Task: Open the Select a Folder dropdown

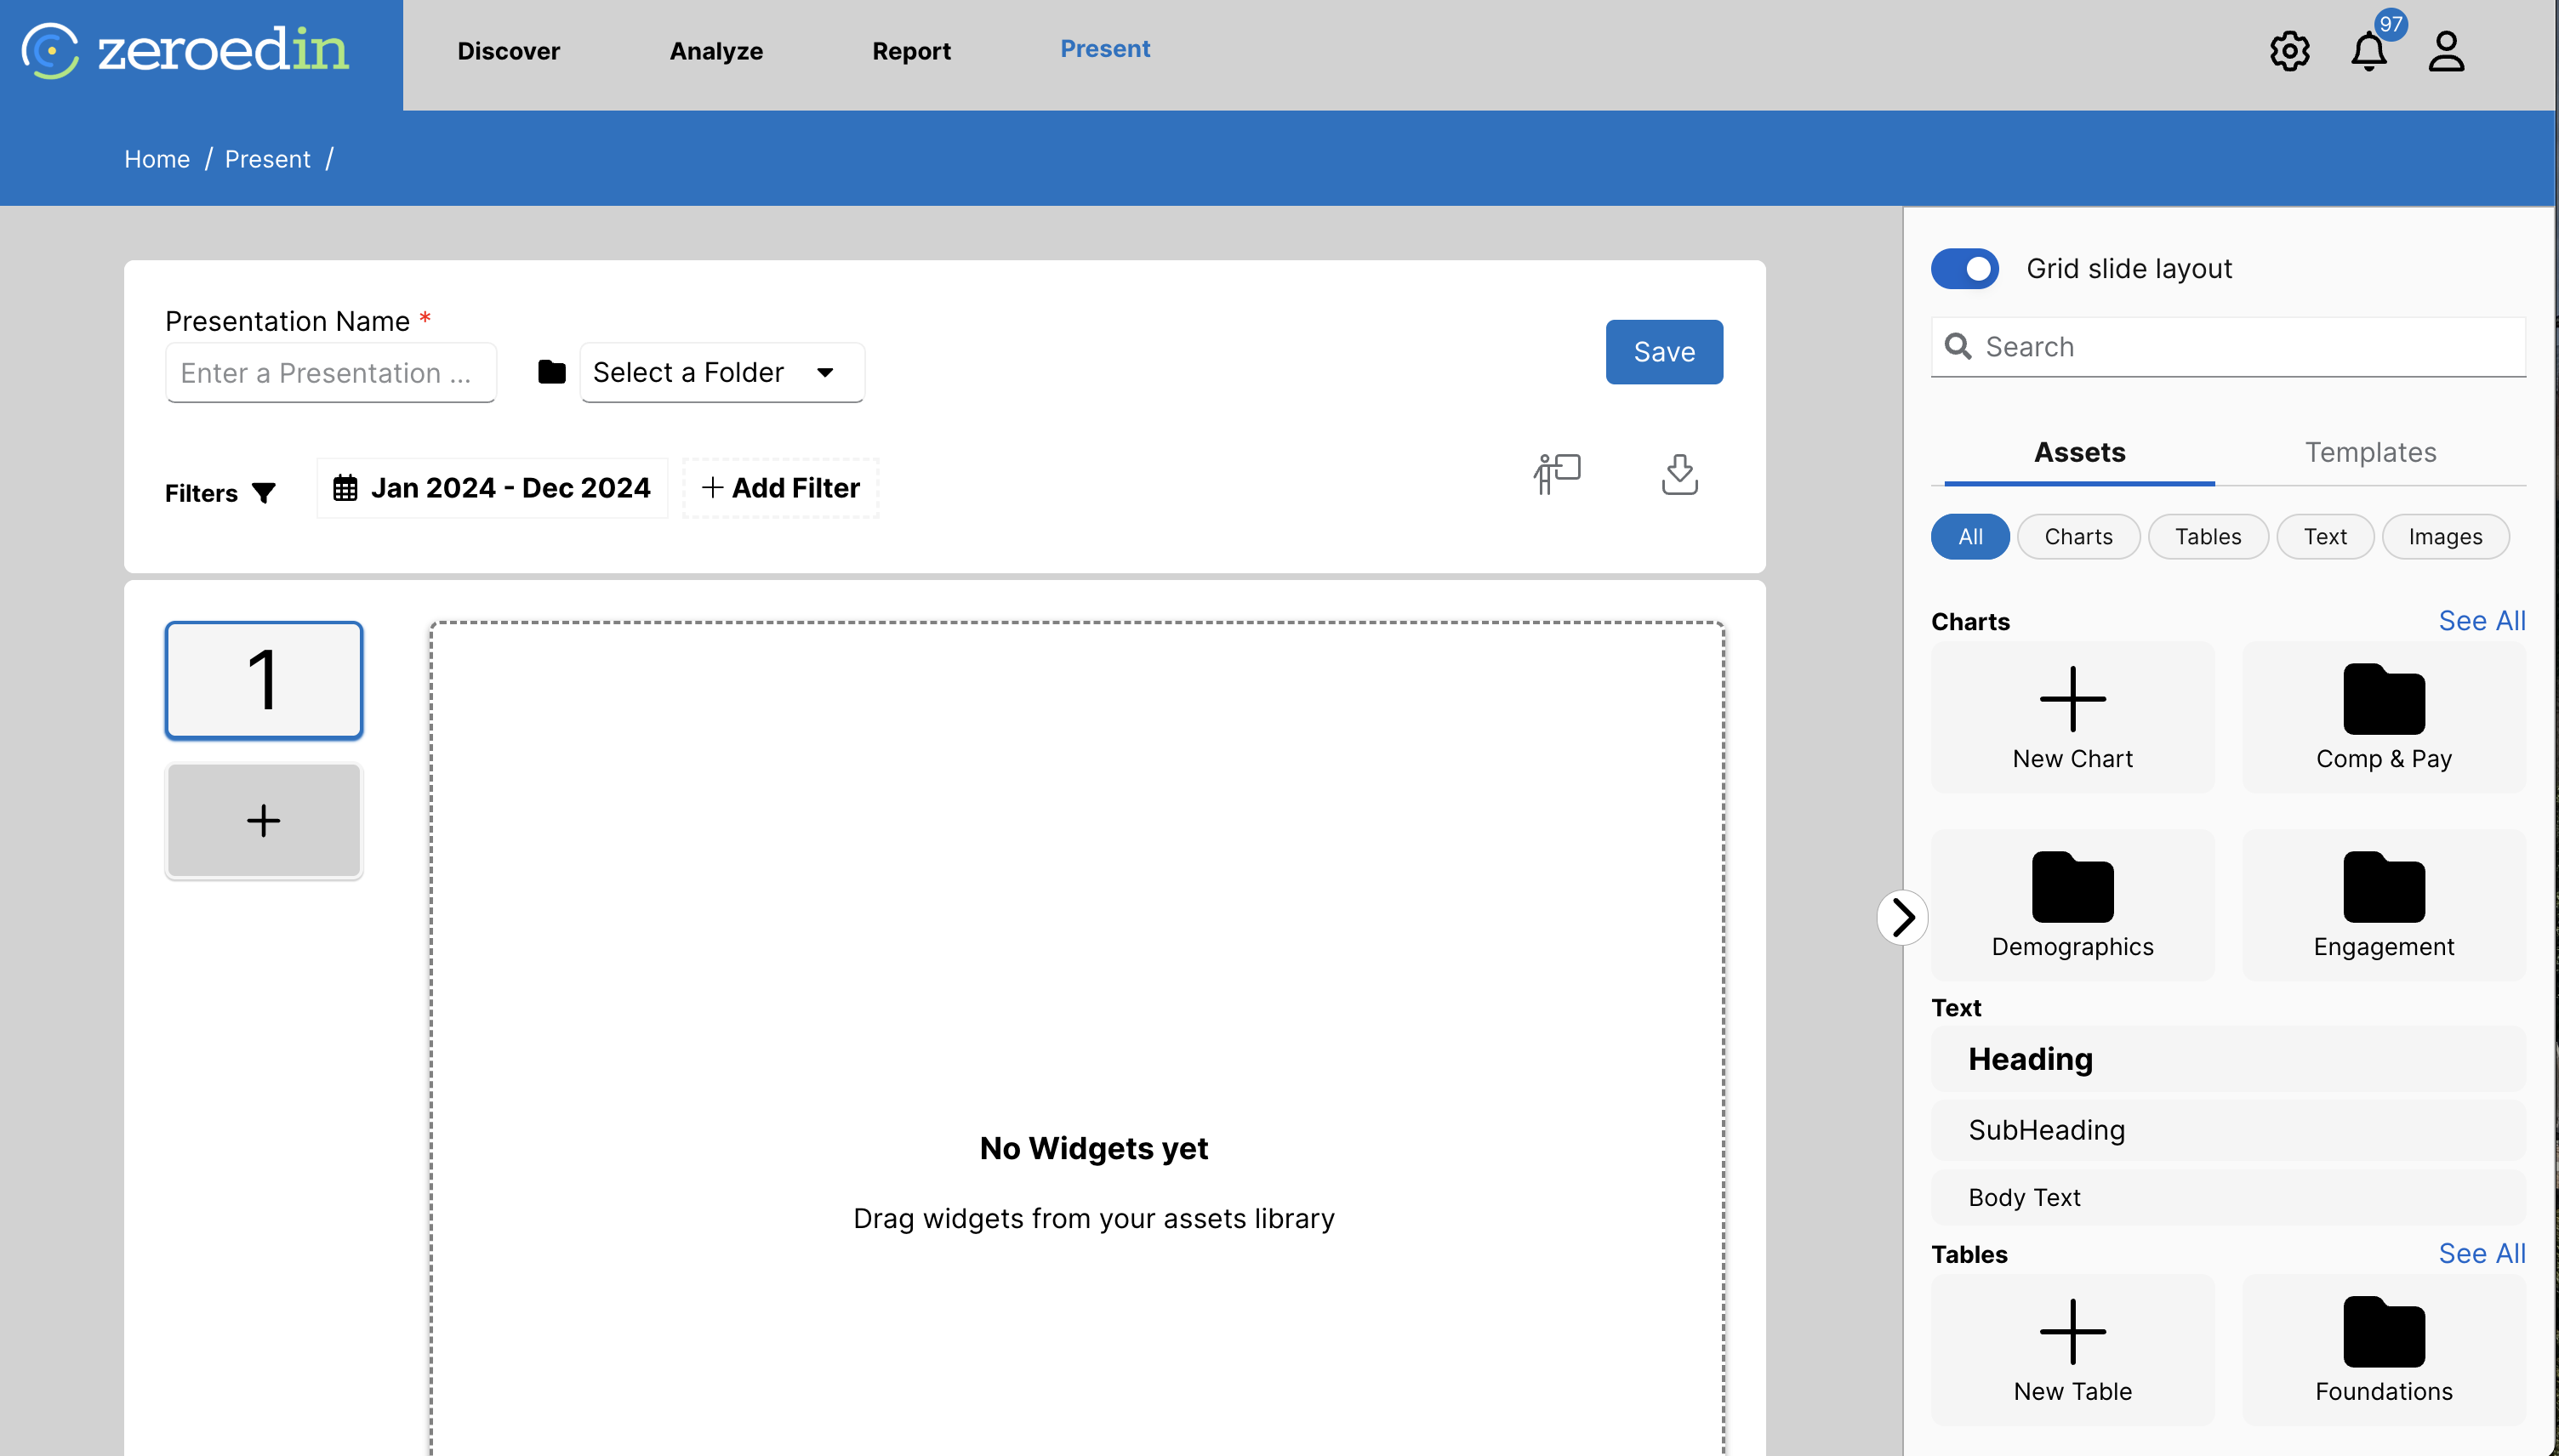Action: pos(721,372)
